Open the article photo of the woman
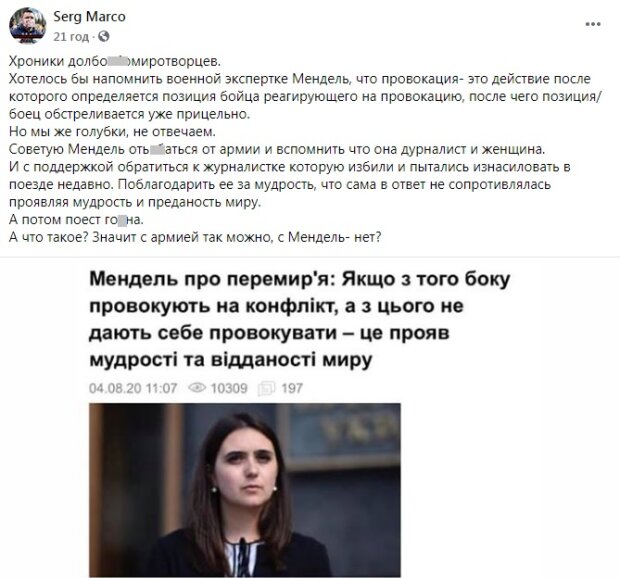This screenshot has width=620, height=578. [x=245, y=490]
